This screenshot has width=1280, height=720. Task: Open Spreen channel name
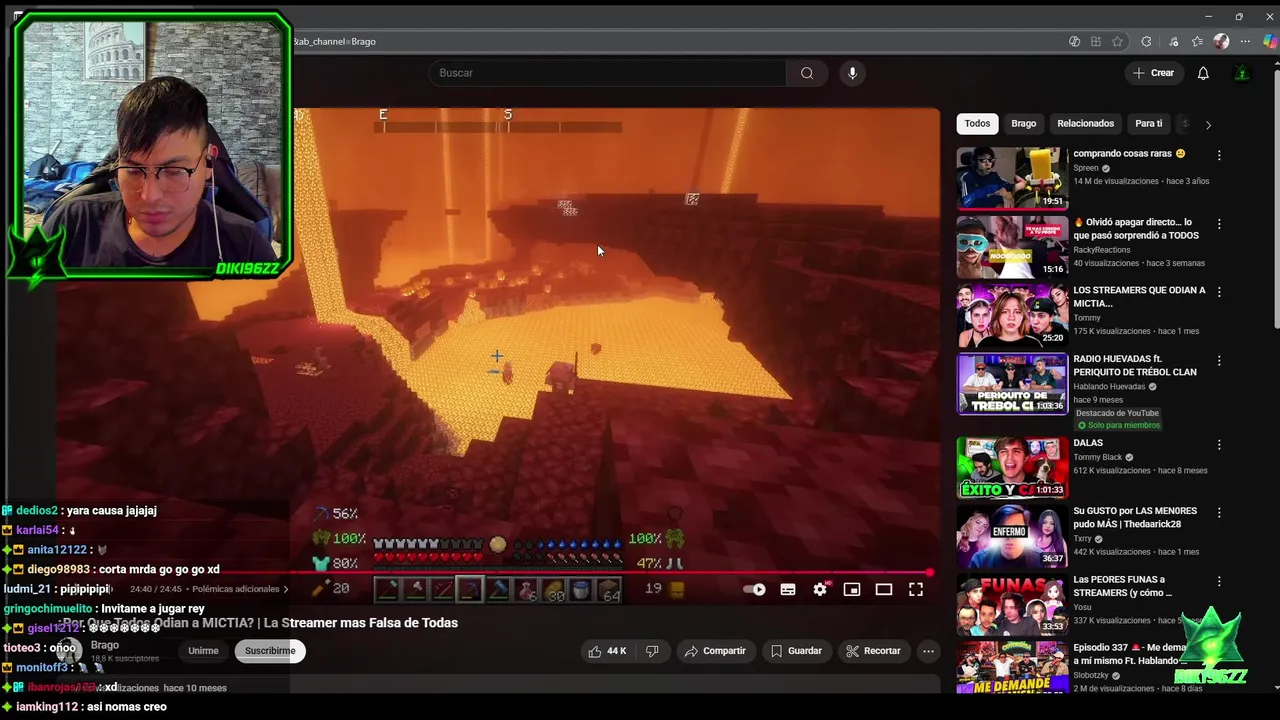pos(1086,168)
